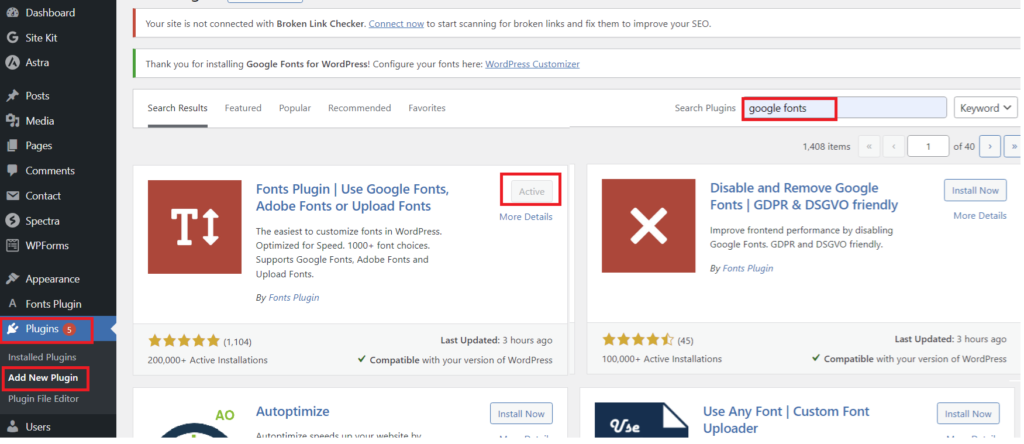Viewport: 1024px width, 444px height.
Task: Open Use Any Font plugin title
Action: [786, 420]
